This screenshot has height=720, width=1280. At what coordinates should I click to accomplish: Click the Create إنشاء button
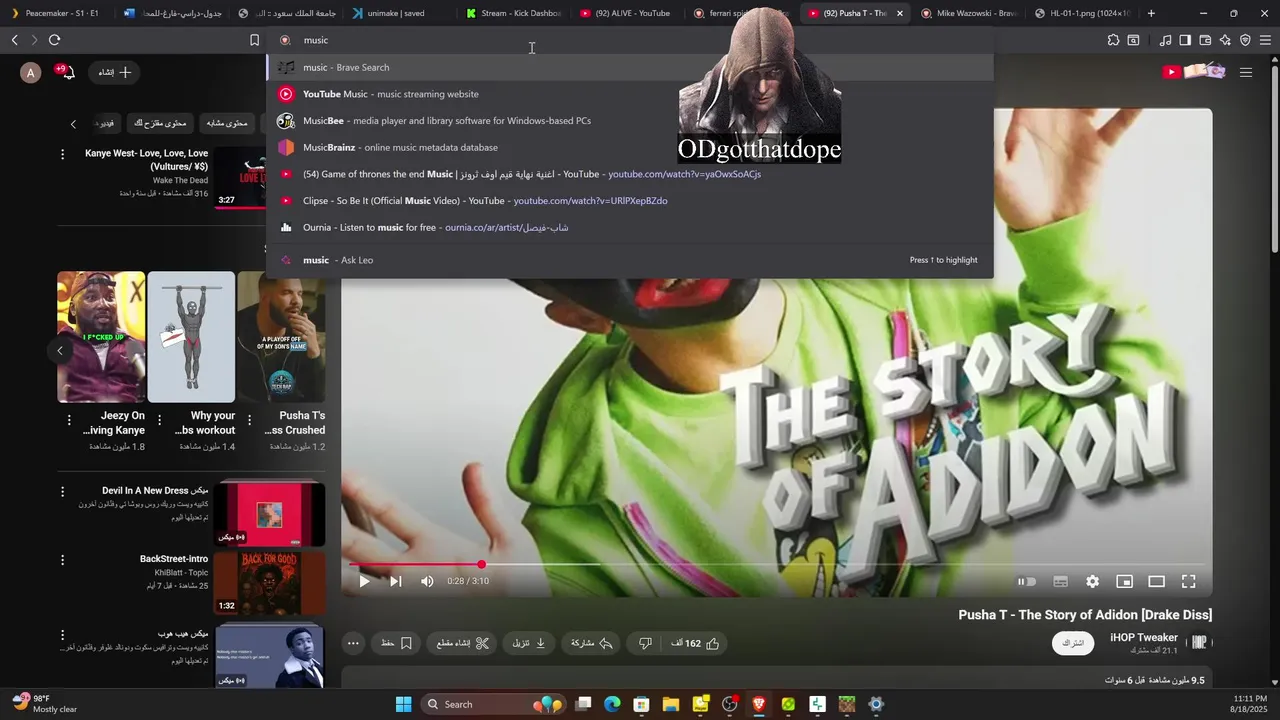[x=114, y=72]
